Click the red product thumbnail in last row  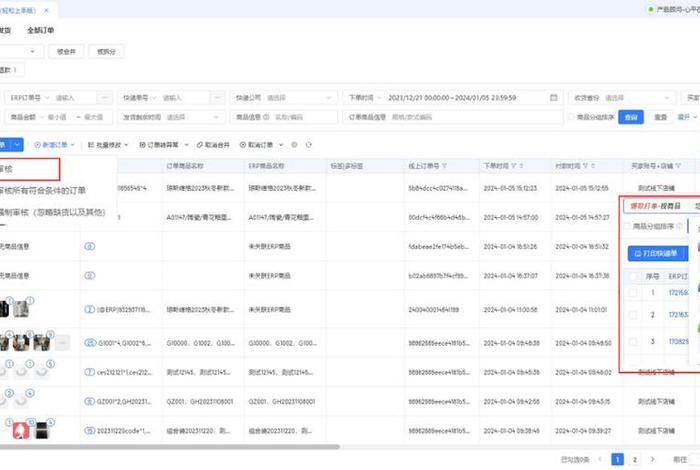click(x=21, y=431)
